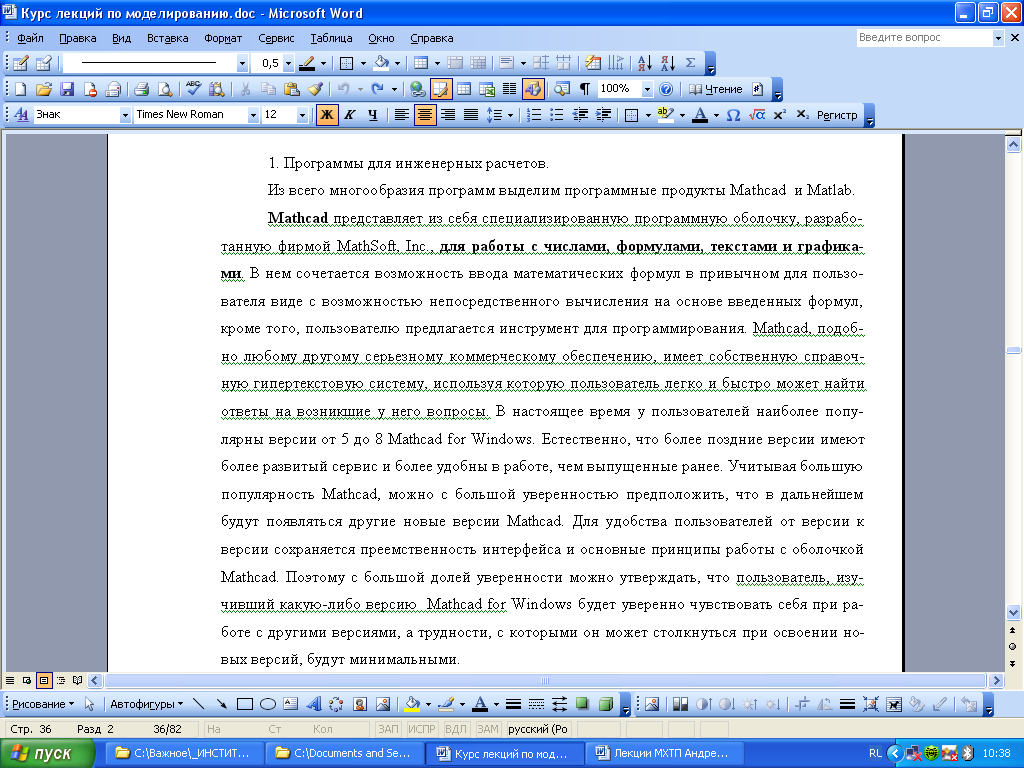Screen dimensions: 1024x768
Task: Click the Format Painter brush icon
Action: tap(315, 89)
